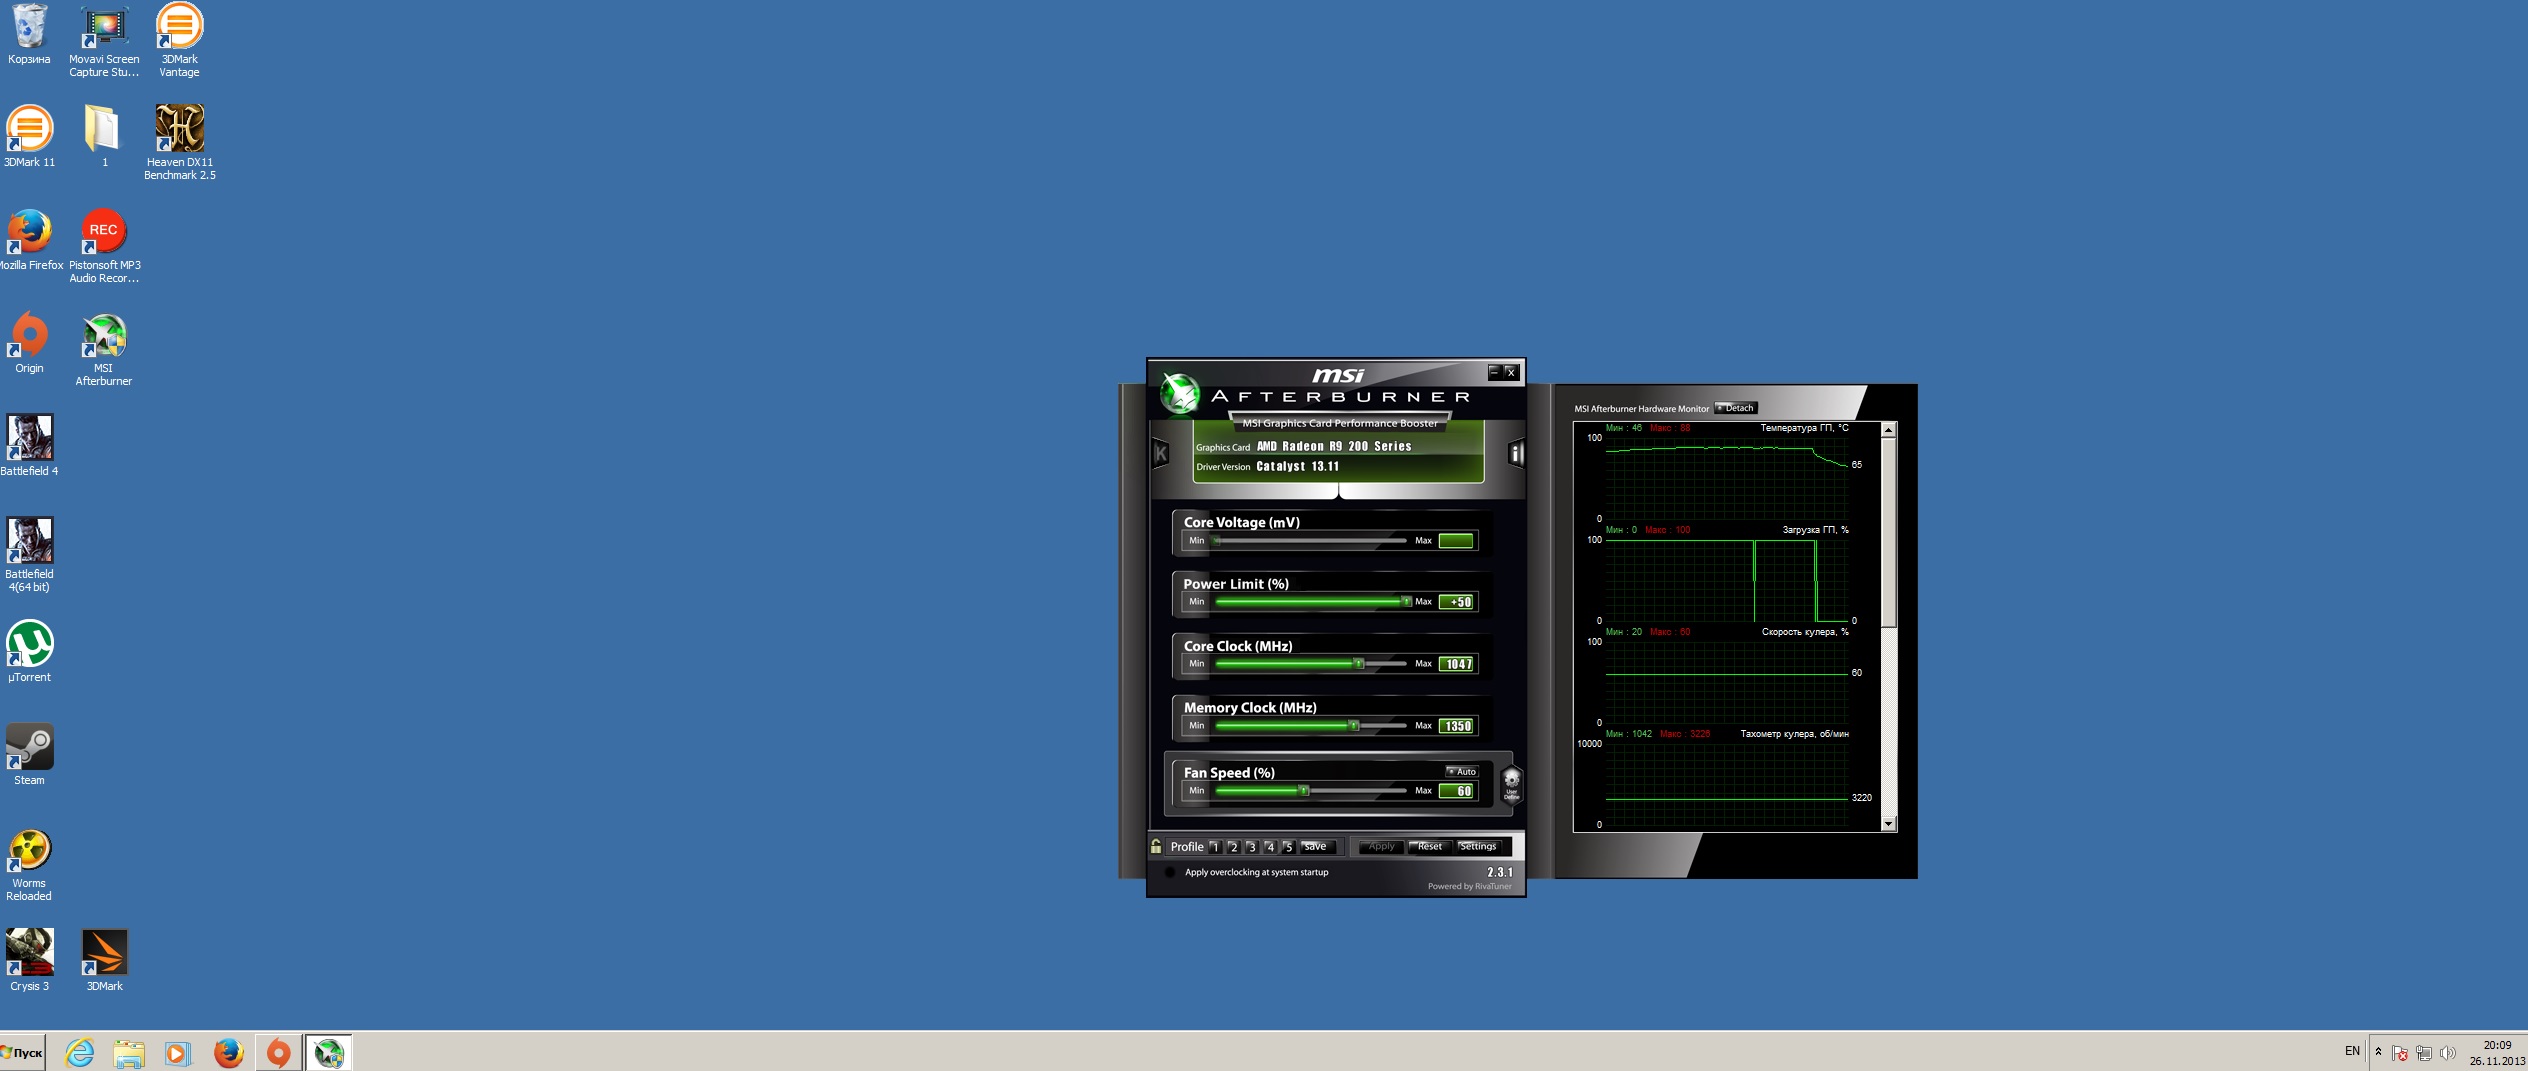Open the 3DMark Vantage desktop shortcut
Screen dimensions: 2528x1071
pyautogui.click(x=179, y=41)
